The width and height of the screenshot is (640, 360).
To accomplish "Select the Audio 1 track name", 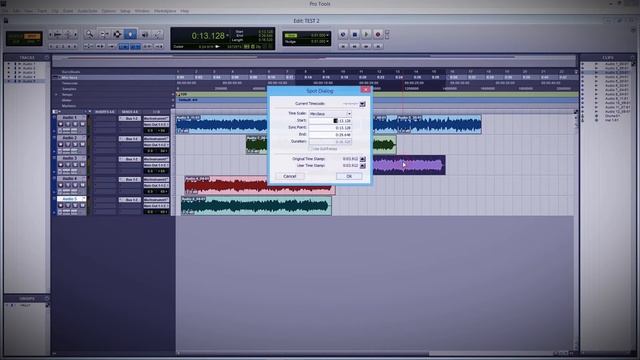I will 71,118.
